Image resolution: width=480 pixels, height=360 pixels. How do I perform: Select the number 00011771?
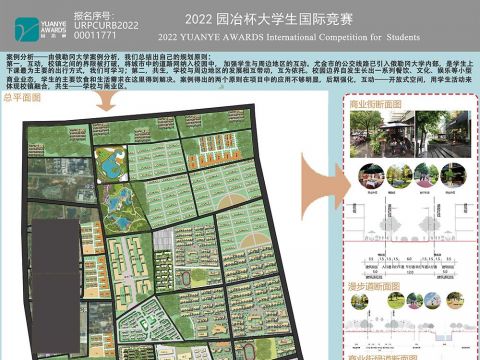click(95, 35)
